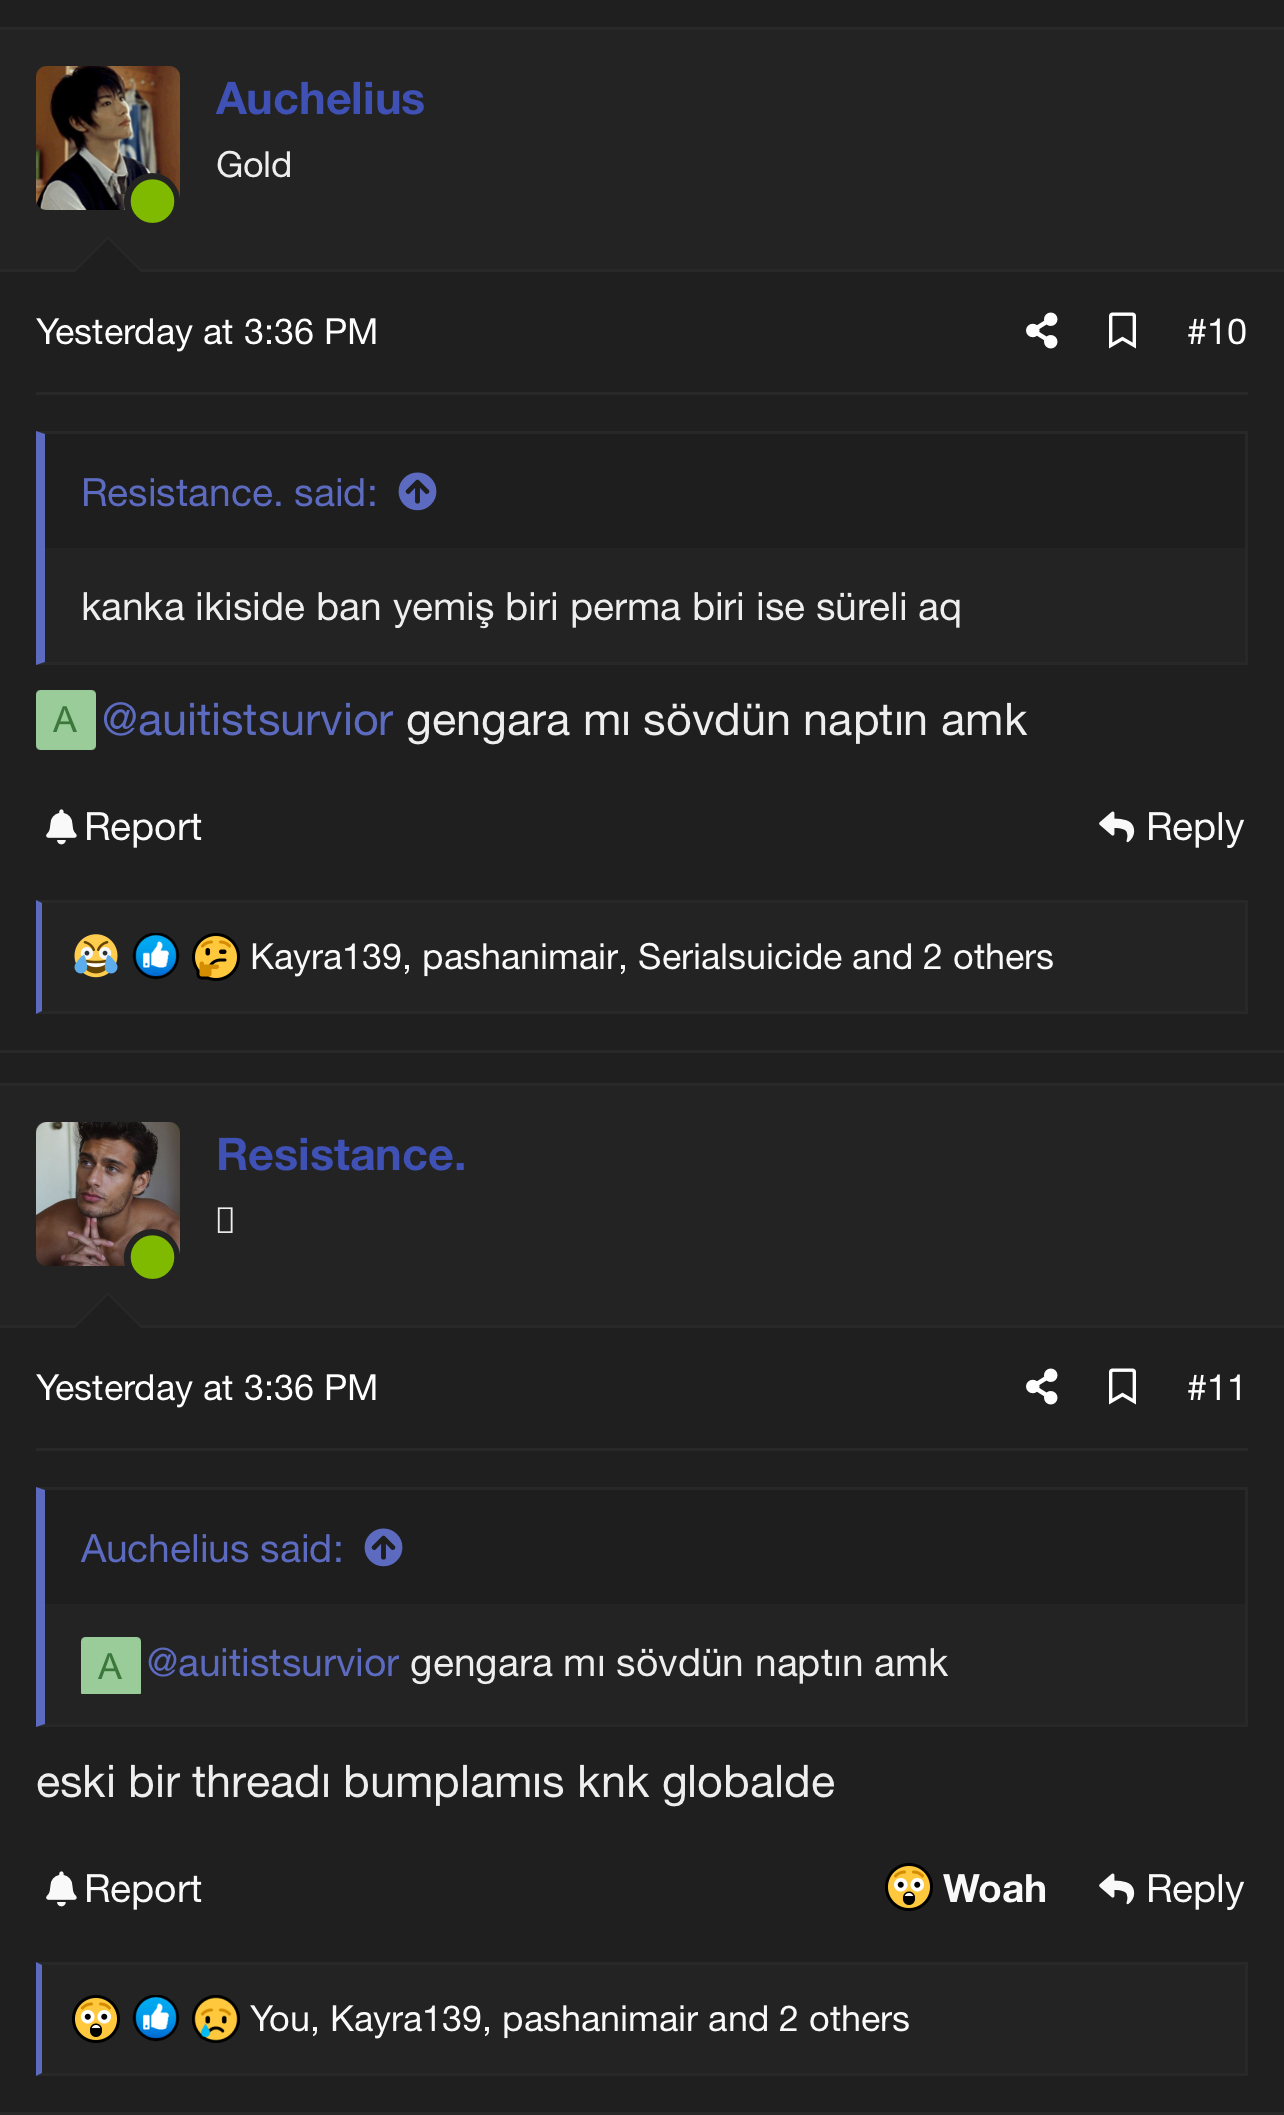Screen dimensions: 1284x2115
Task: Show who reacted: 'Kayra139, pashanimair, Serialsuicide and 2 others'
Action: [651, 957]
